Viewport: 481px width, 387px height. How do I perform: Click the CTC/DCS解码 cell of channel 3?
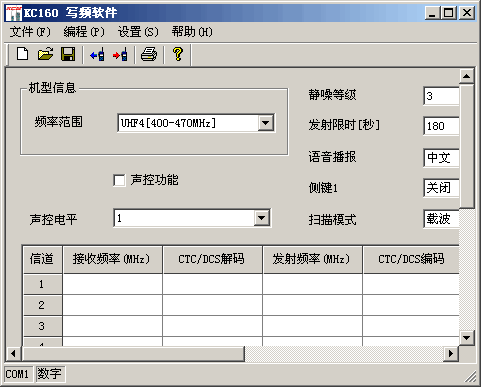212,326
